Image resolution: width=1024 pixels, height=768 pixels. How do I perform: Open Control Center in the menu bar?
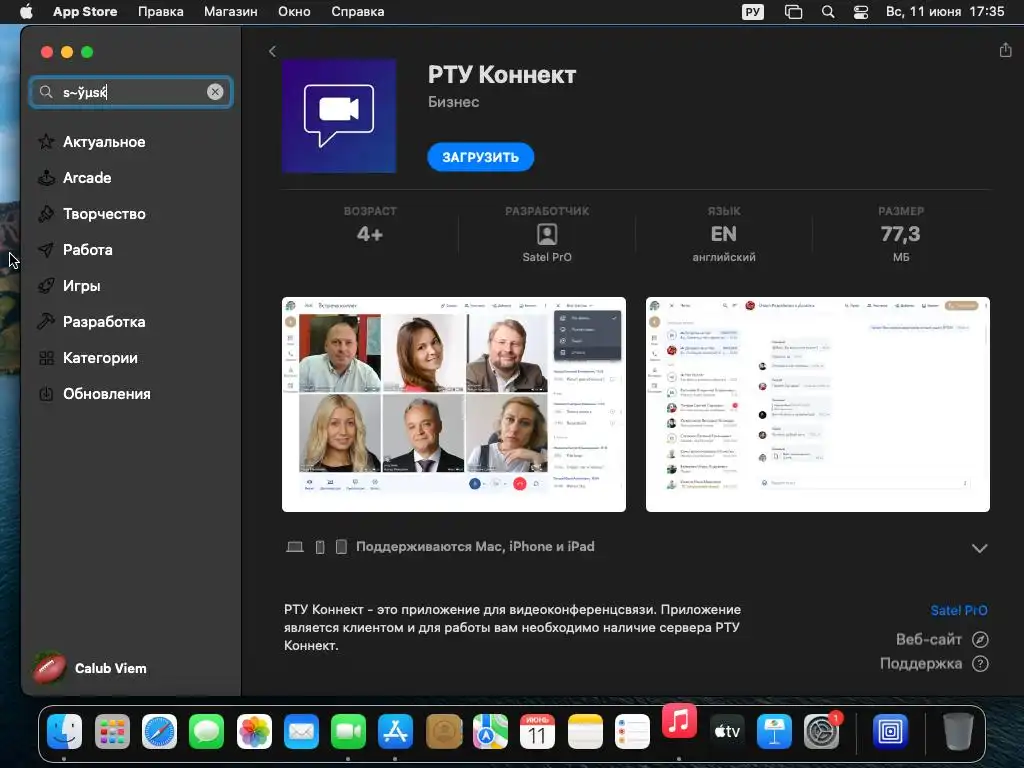pyautogui.click(x=861, y=12)
